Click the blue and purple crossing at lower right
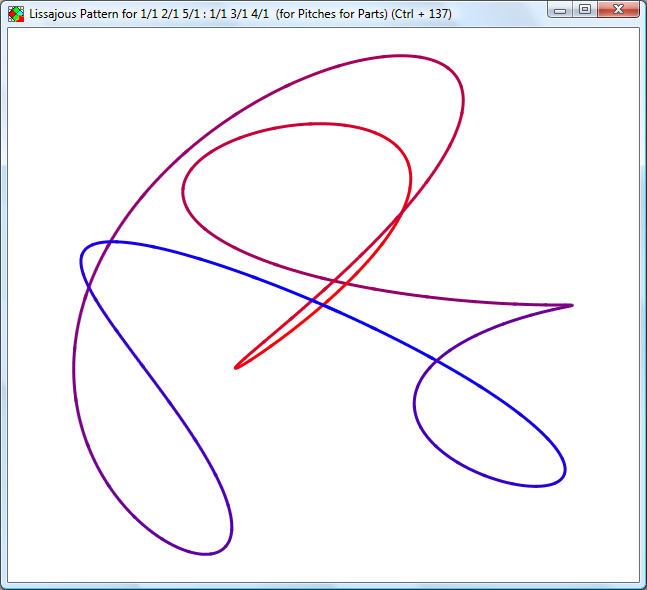The image size is (647, 590). [434, 361]
